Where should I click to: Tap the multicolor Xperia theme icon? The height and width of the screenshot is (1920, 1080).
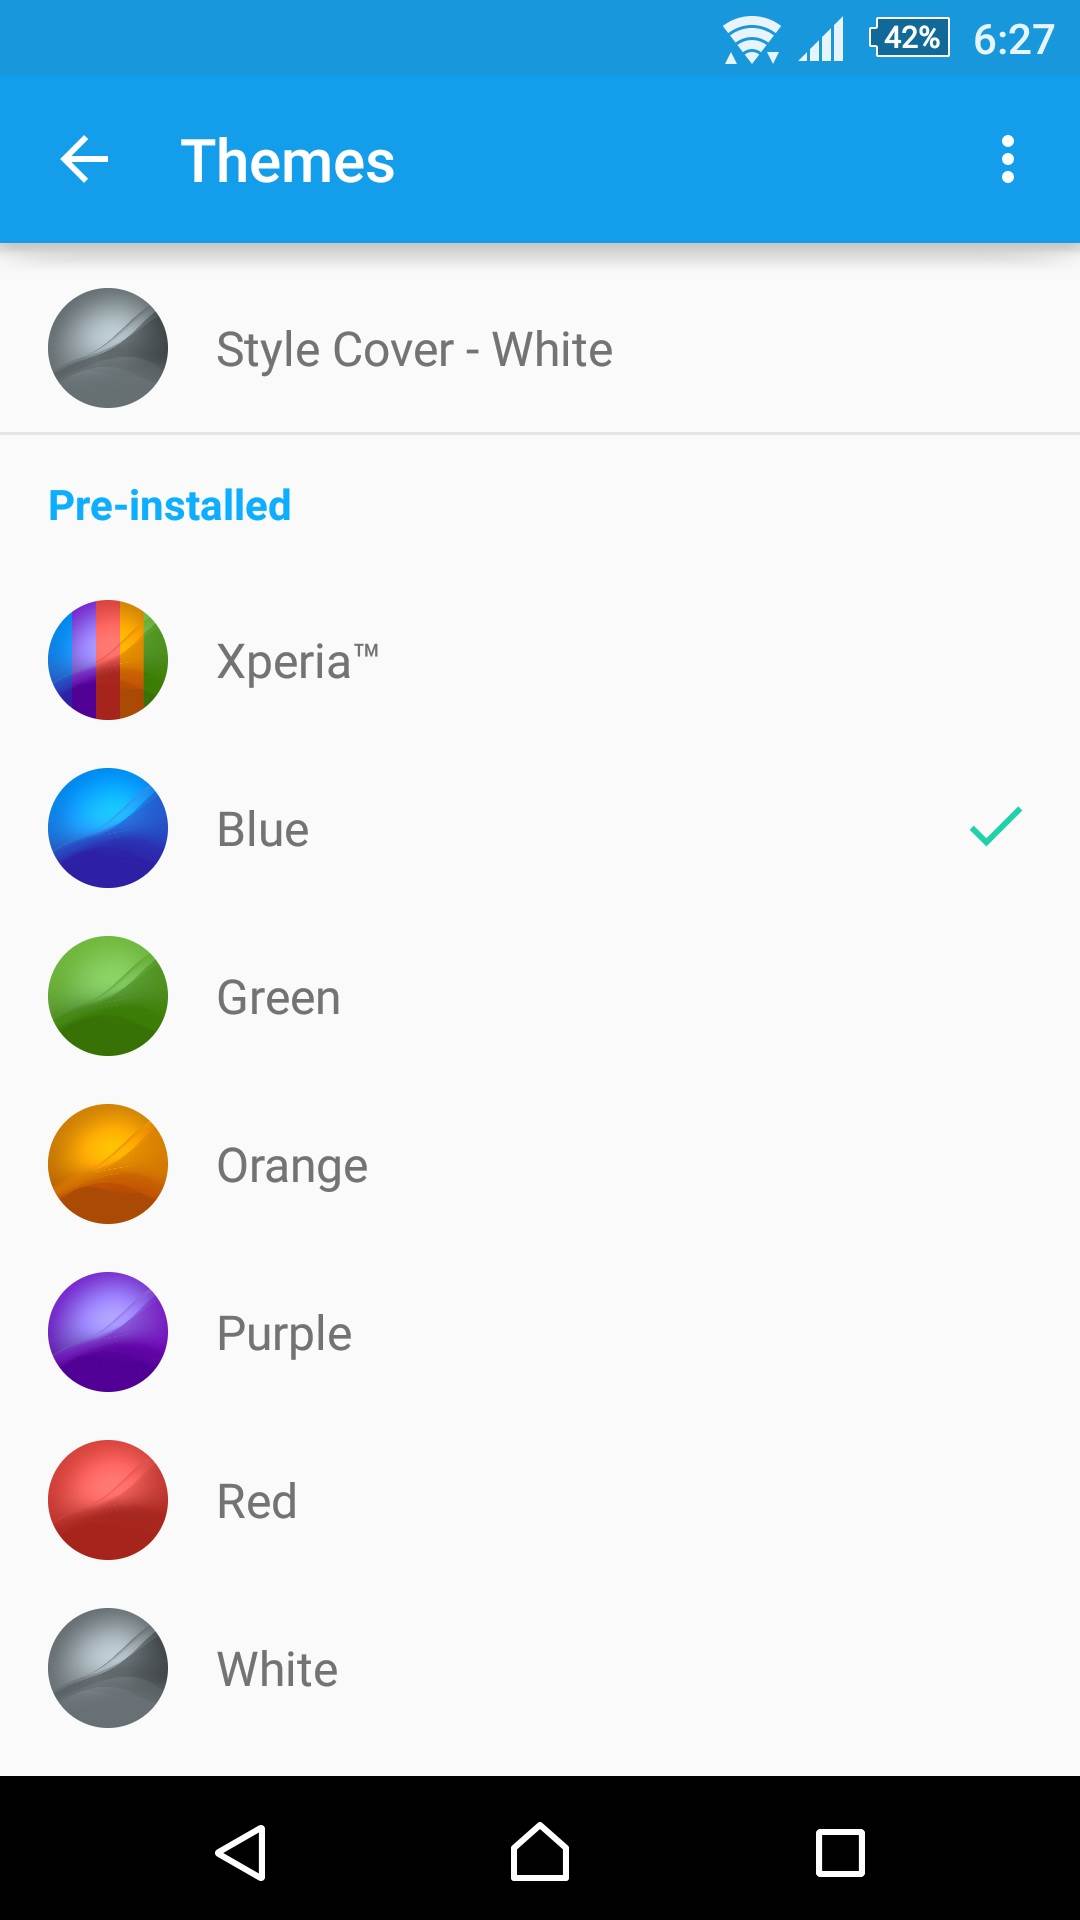[108, 660]
